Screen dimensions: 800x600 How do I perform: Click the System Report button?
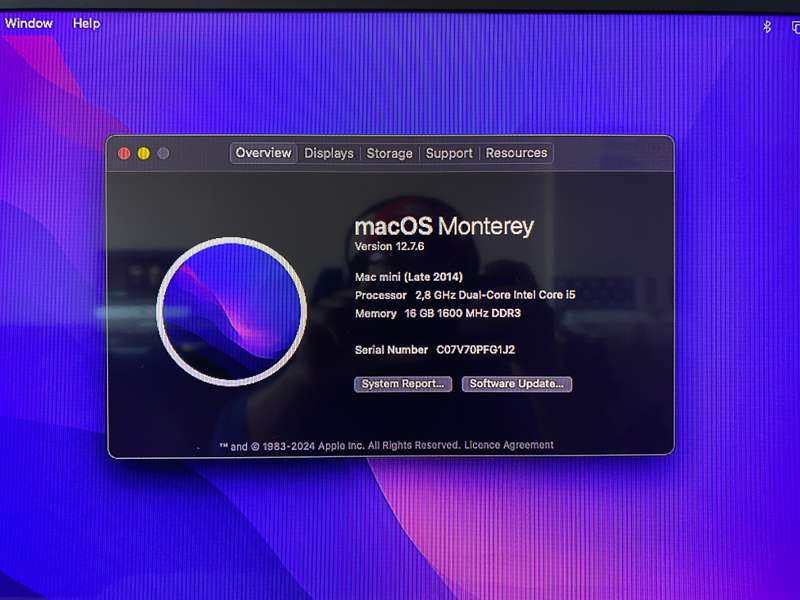pyautogui.click(x=403, y=384)
